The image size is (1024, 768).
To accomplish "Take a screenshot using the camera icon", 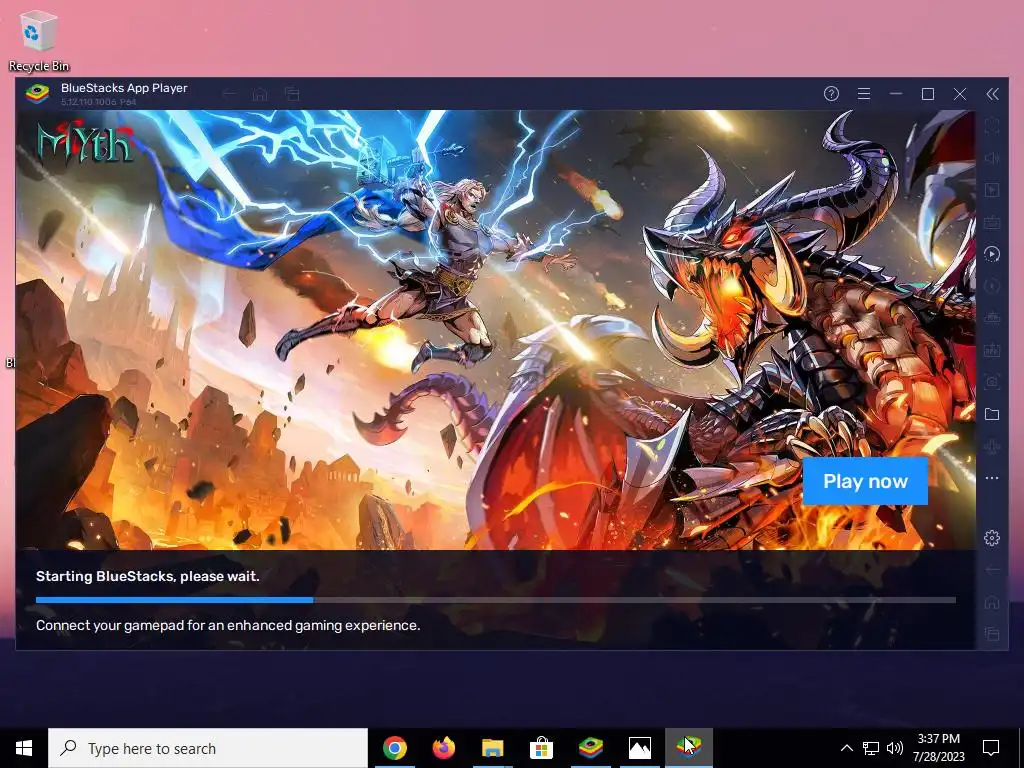I will pos(991,382).
